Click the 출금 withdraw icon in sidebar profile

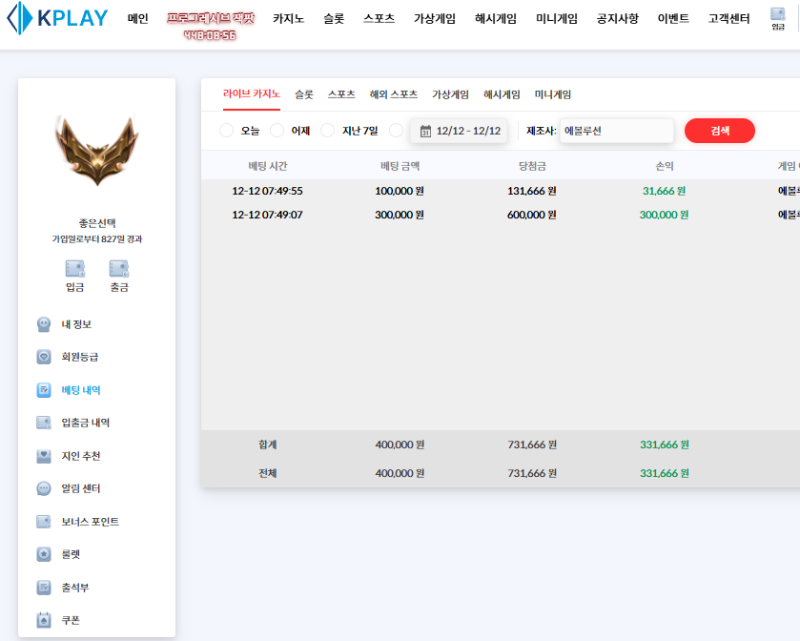point(119,269)
